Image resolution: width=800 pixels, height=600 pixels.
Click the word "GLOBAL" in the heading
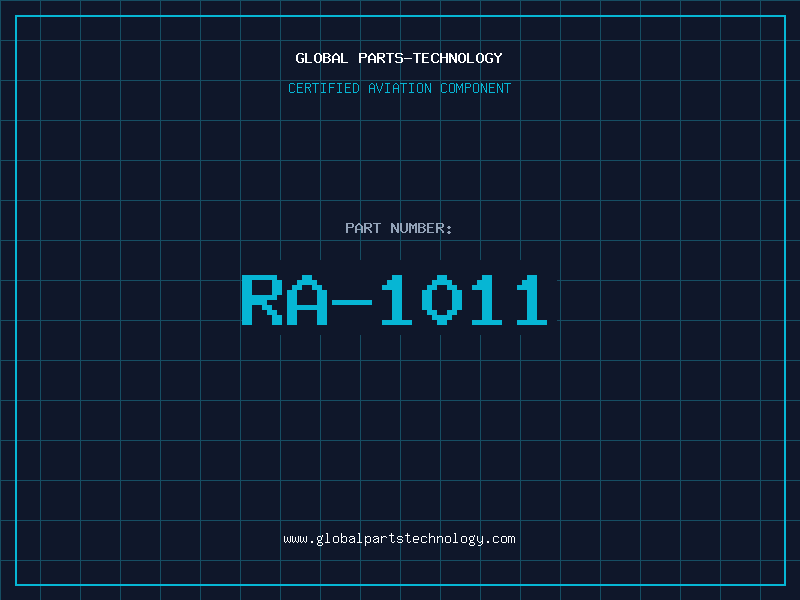(322, 59)
